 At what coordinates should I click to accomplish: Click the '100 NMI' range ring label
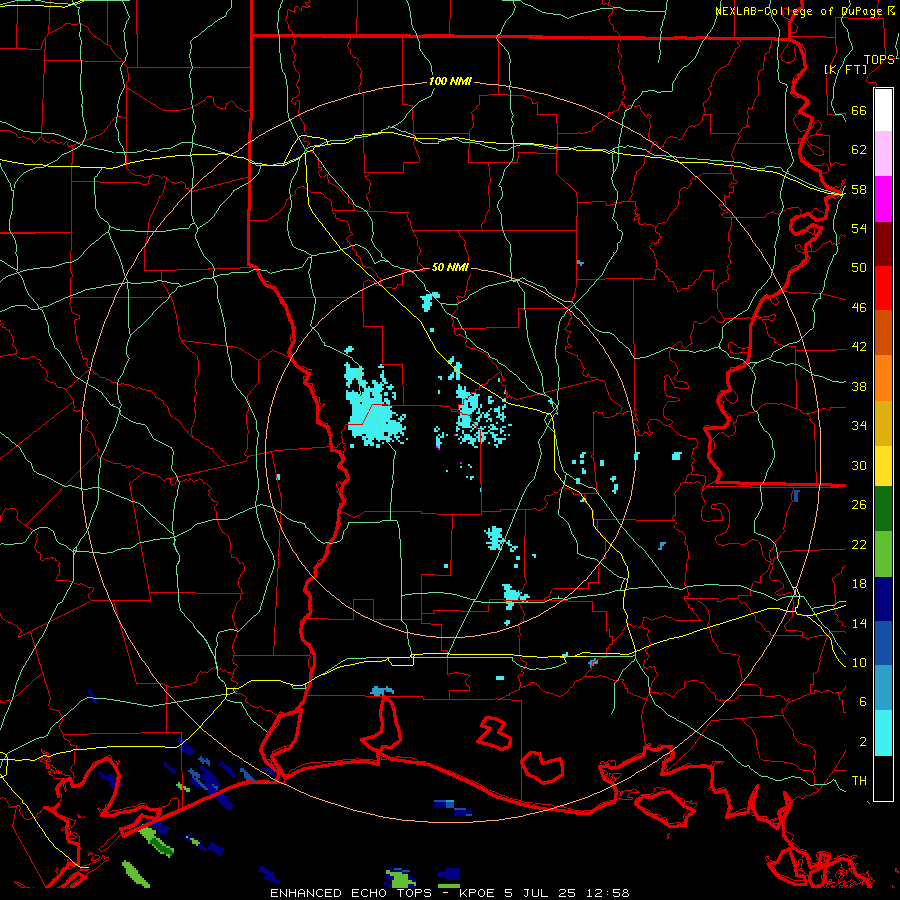(450, 81)
